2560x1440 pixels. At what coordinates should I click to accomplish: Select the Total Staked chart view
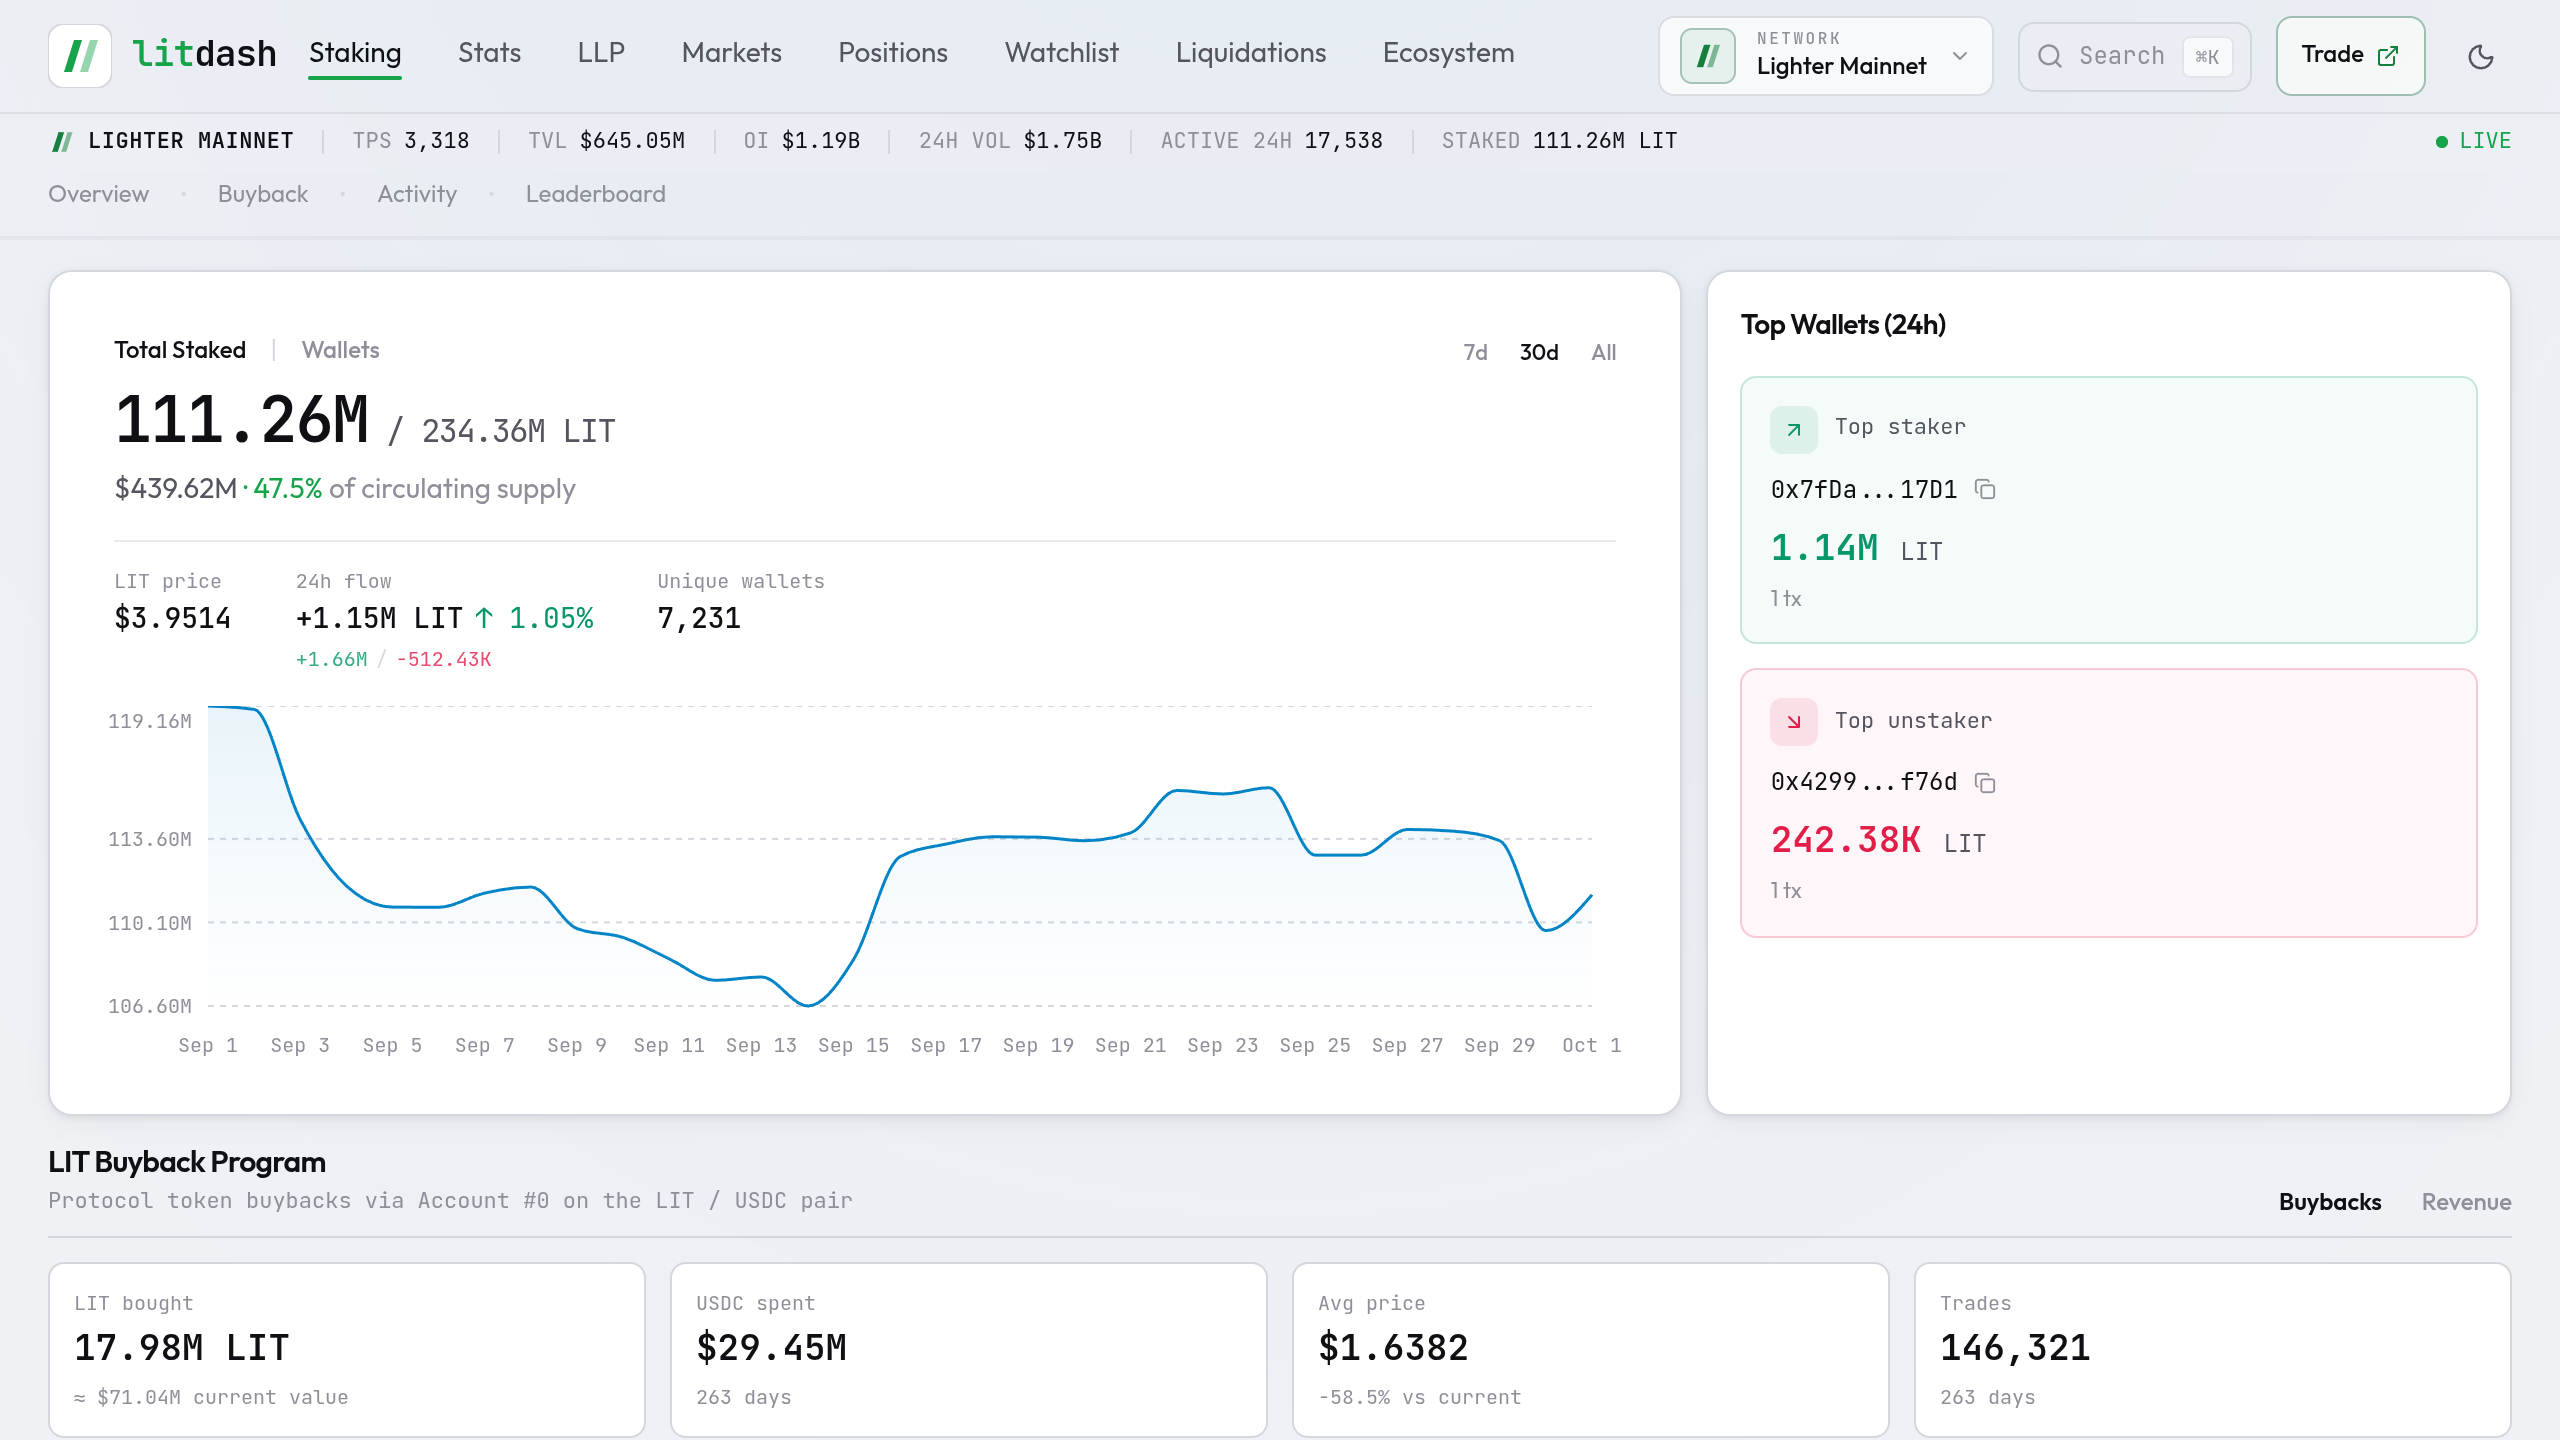(x=180, y=350)
